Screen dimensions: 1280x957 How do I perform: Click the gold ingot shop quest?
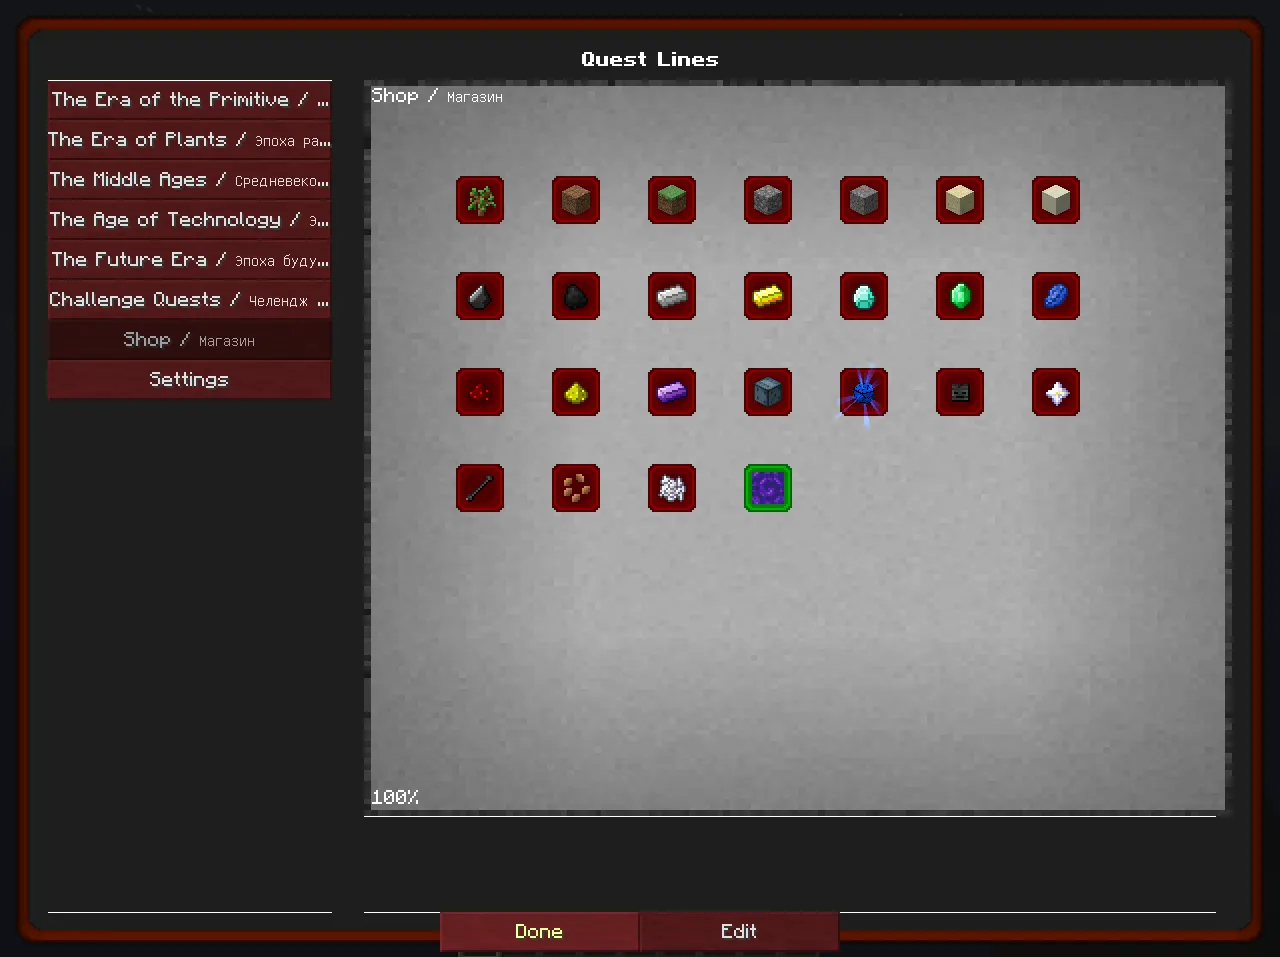click(x=768, y=296)
